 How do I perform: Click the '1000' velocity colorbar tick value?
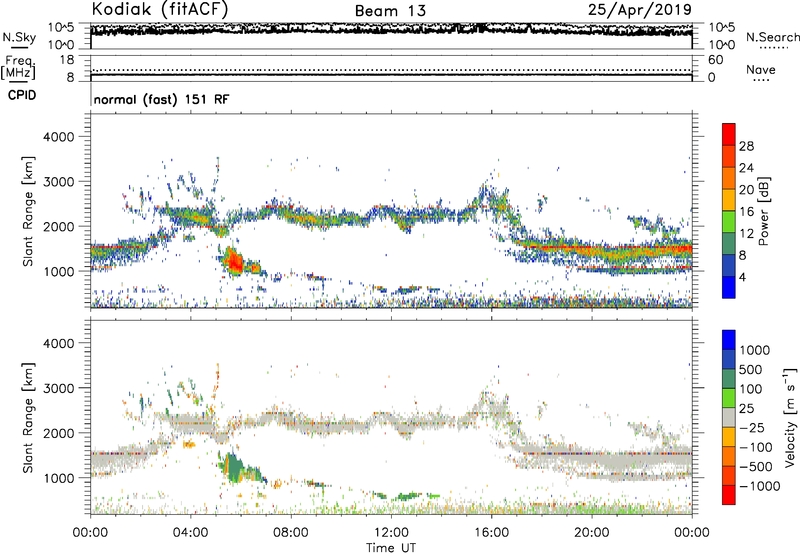[755, 350]
